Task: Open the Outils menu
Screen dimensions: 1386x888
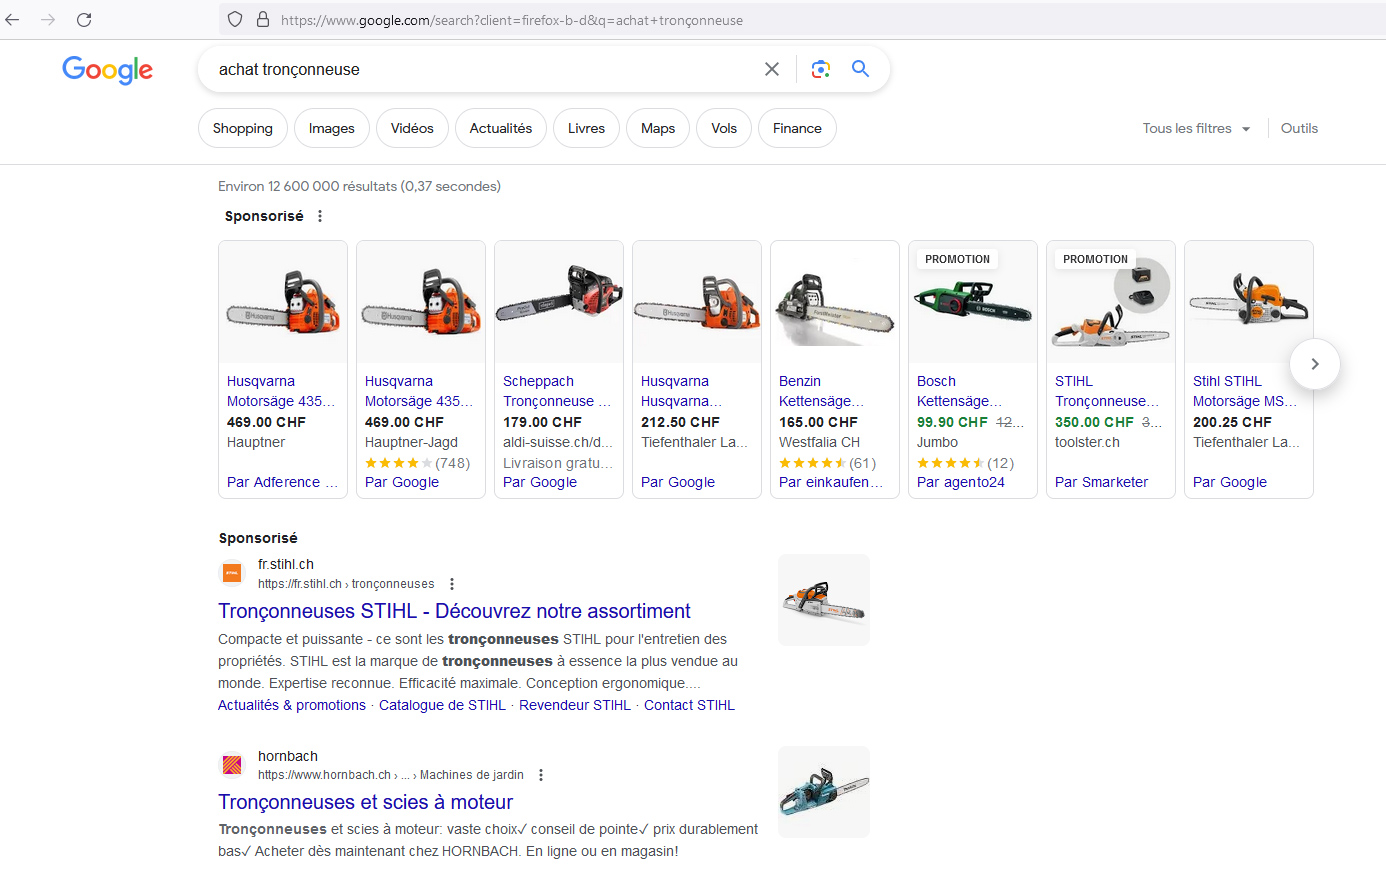Action: click(x=1299, y=128)
